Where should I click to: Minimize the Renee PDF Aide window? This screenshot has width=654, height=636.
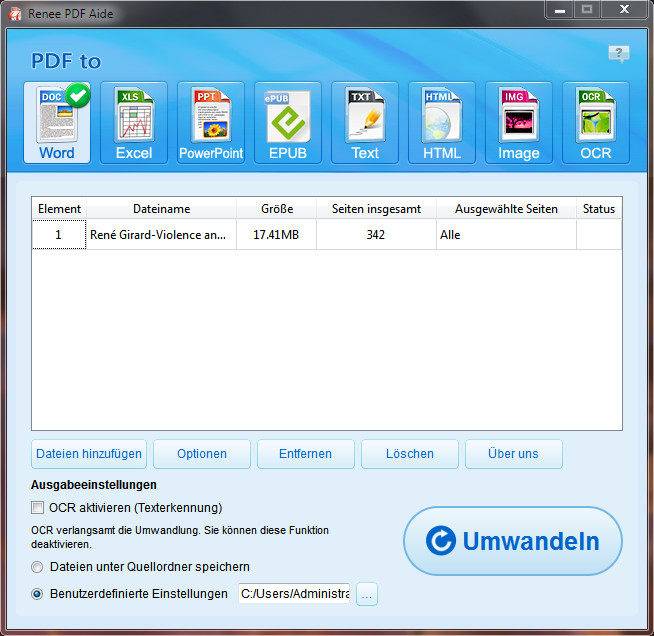pos(560,10)
